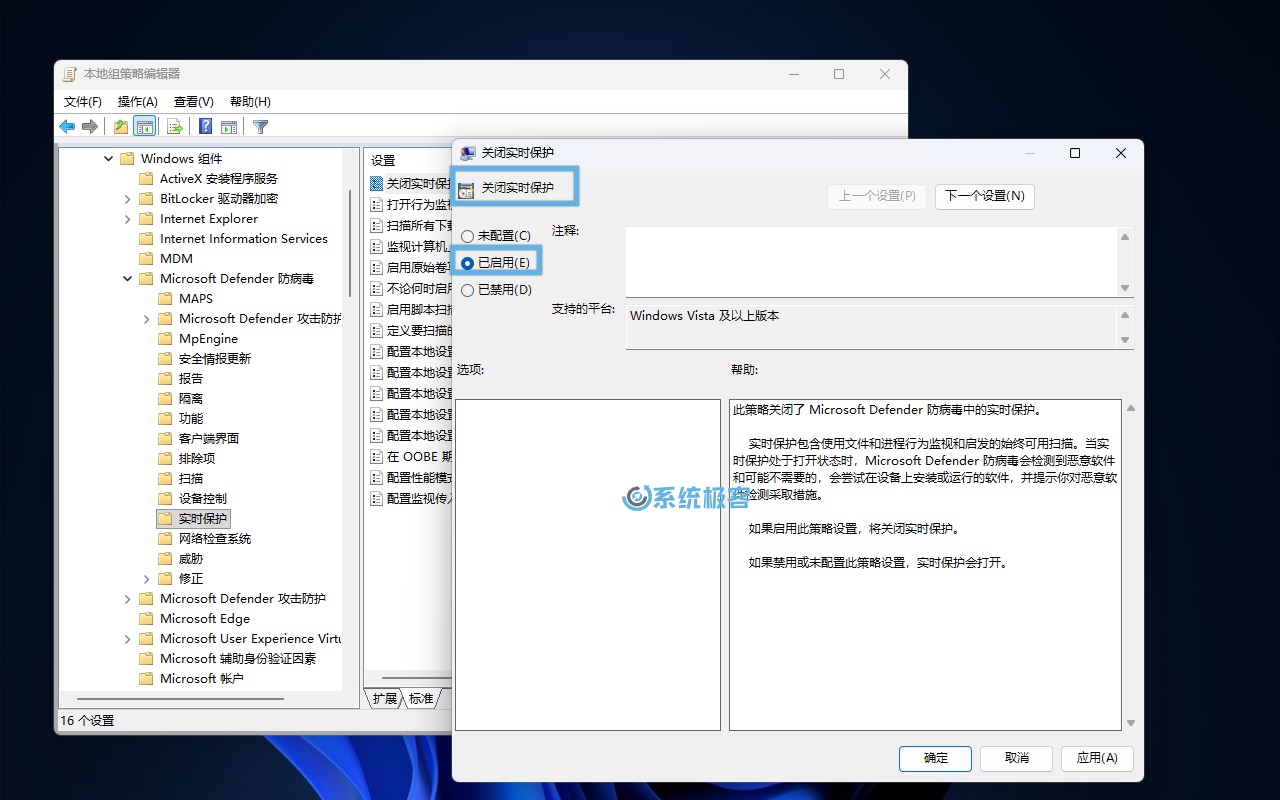Click the Export List toolbar icon
1280x800 pixels.
pos(175,127)
